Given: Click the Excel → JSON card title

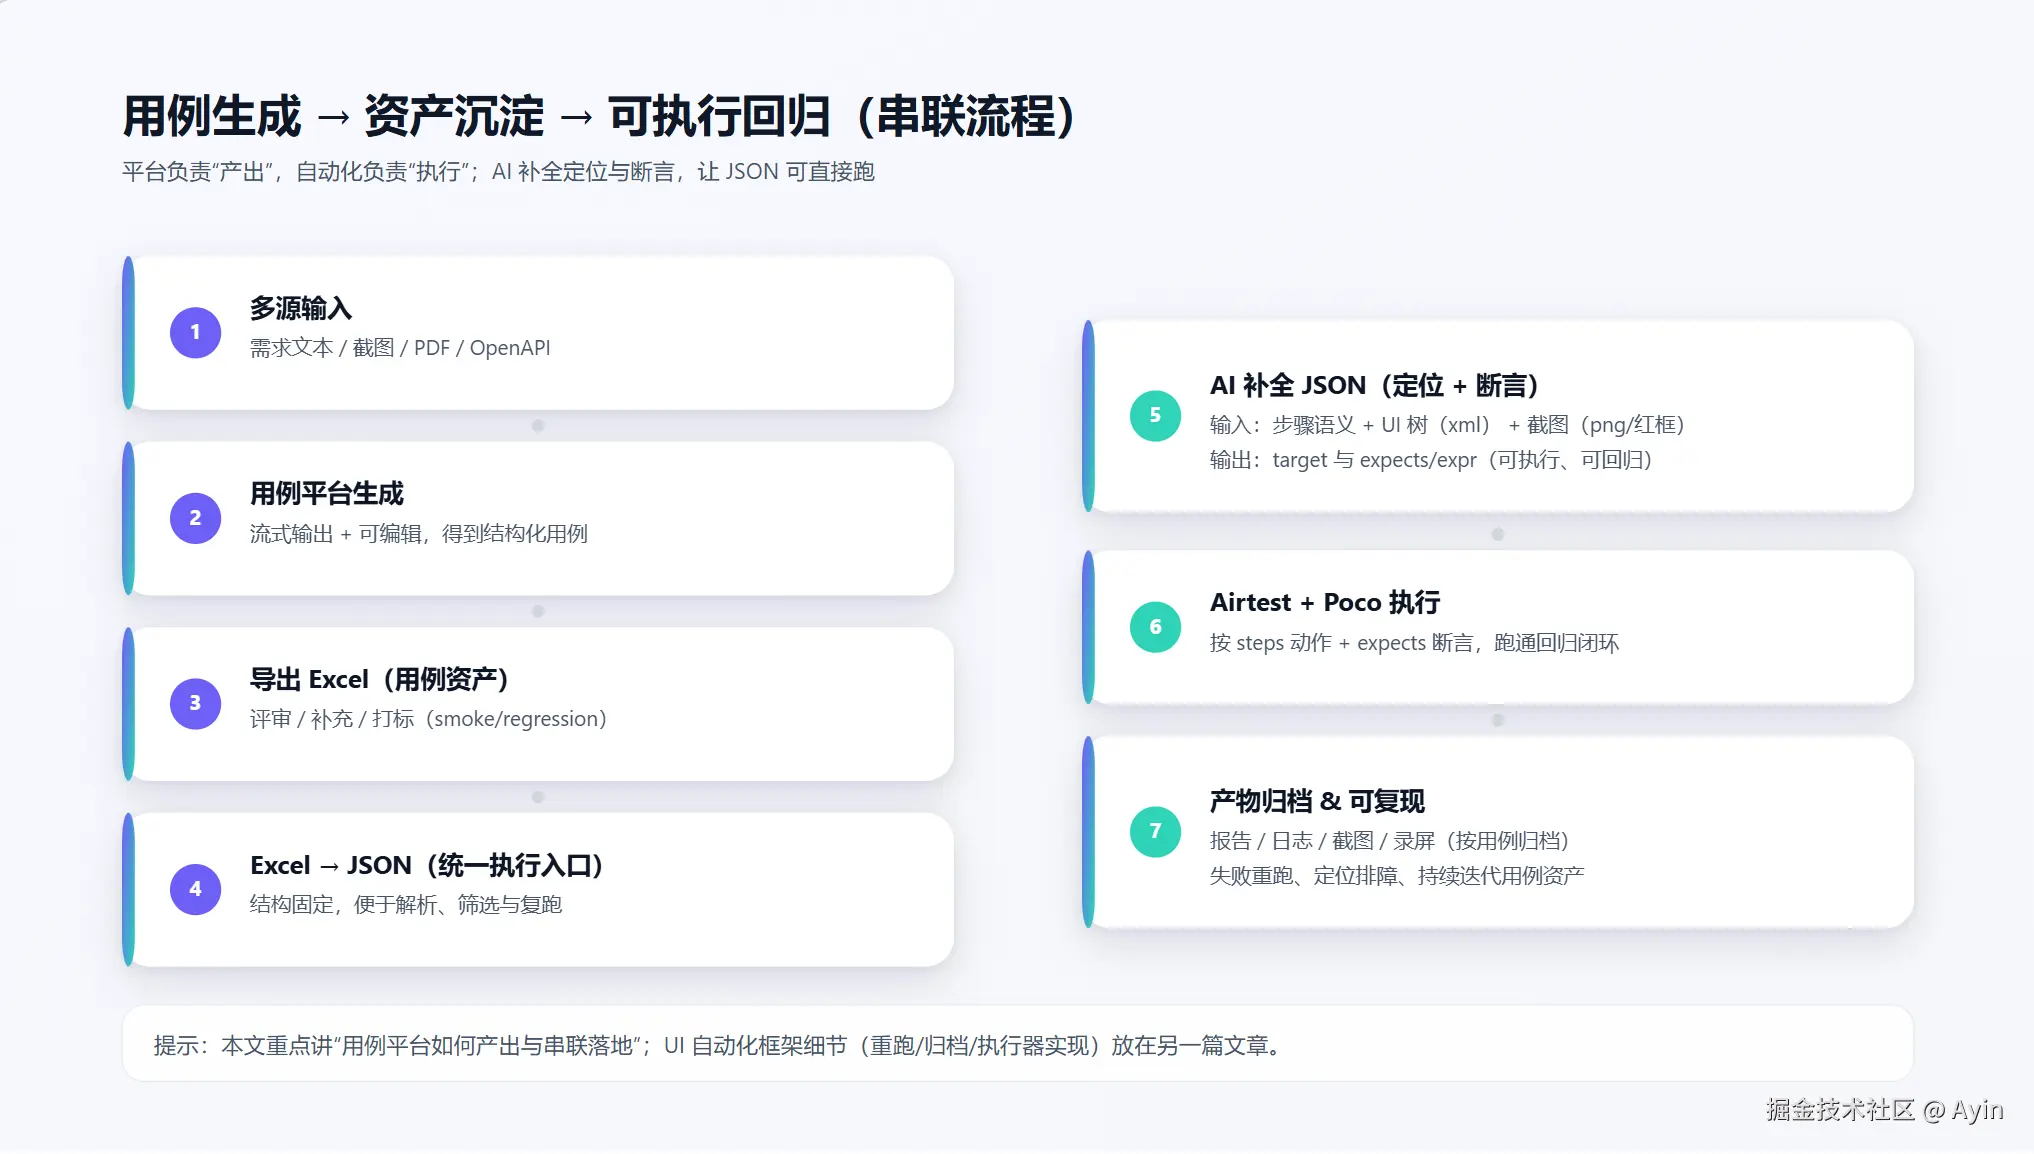Looking at the screenshot, I should tap(427, 865).
